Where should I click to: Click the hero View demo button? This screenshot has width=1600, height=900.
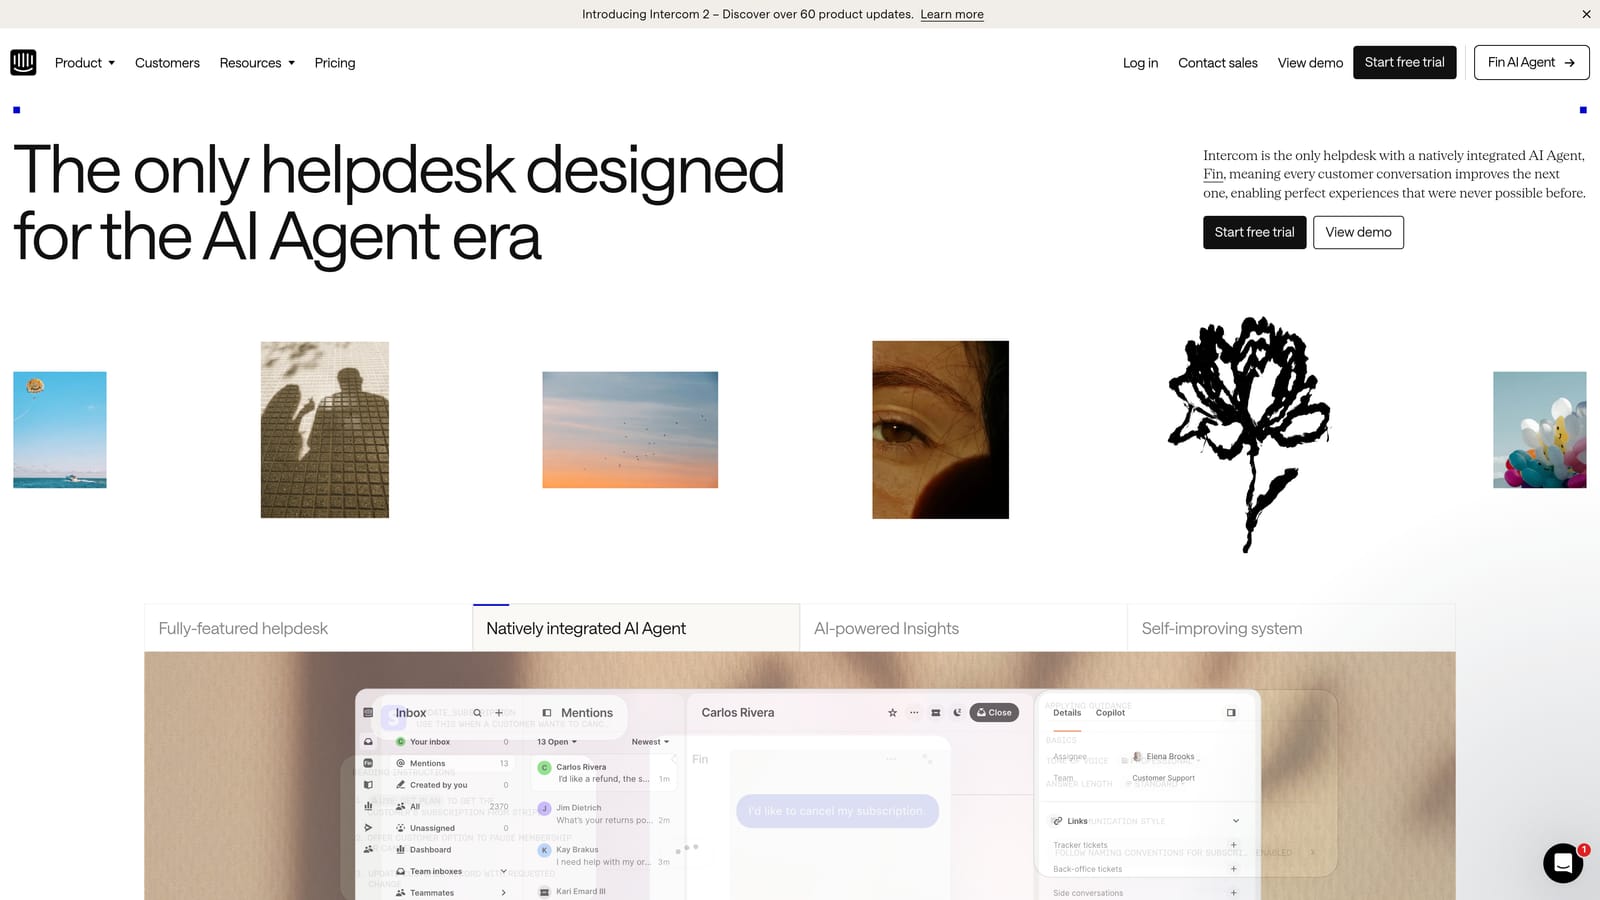pyautogui.click(x=1358, y=232)
